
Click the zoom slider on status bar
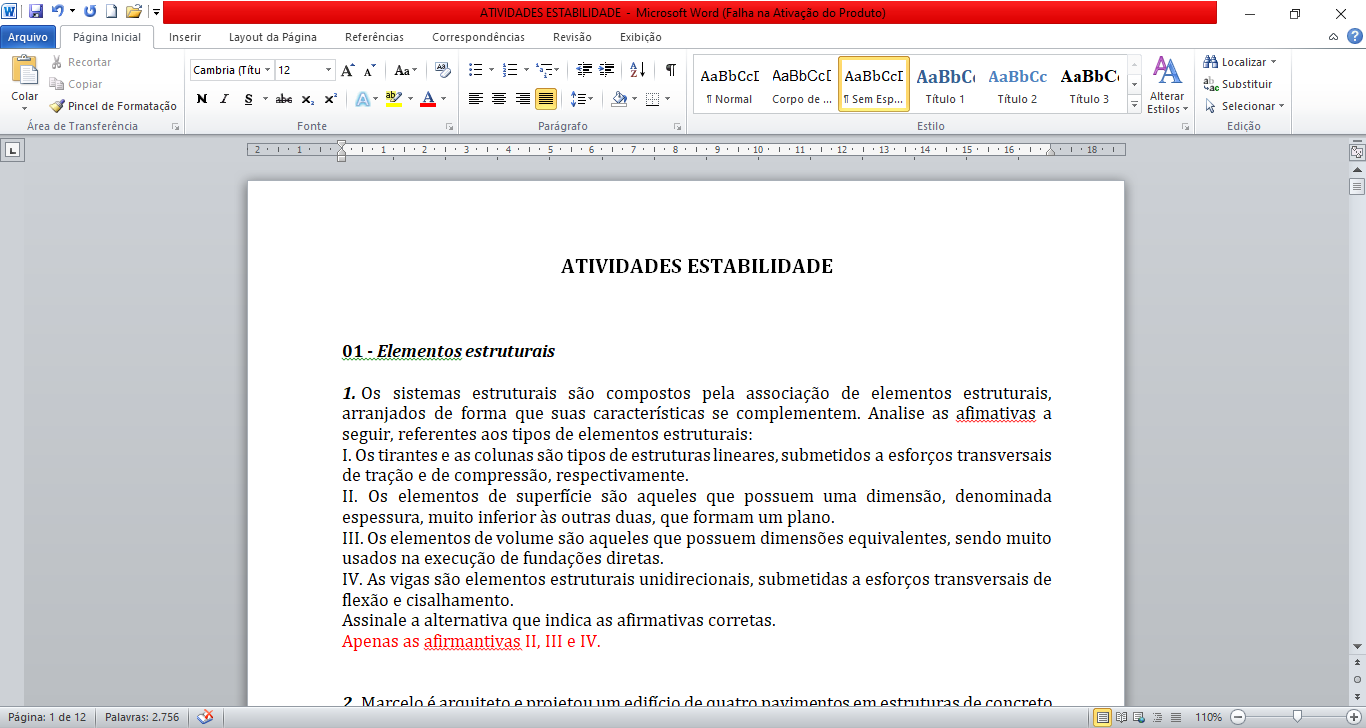tap(1297, 717)
